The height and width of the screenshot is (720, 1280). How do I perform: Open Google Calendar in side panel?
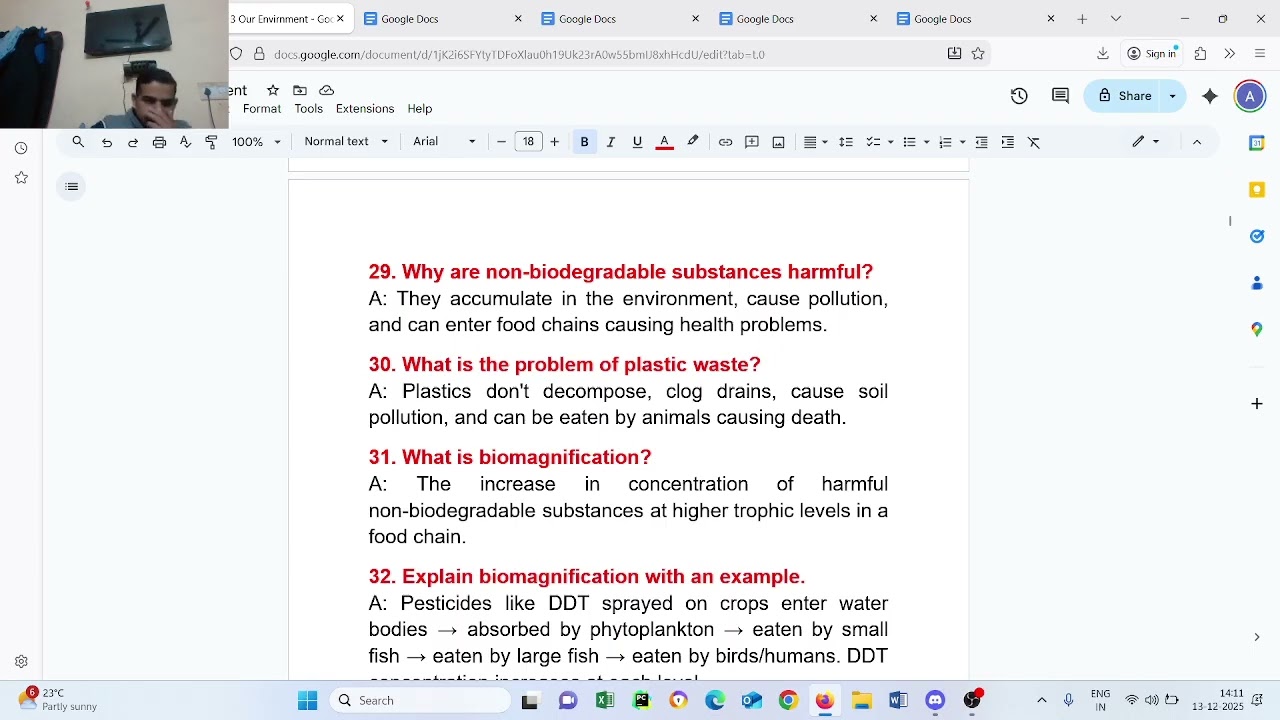[1257, 144]
